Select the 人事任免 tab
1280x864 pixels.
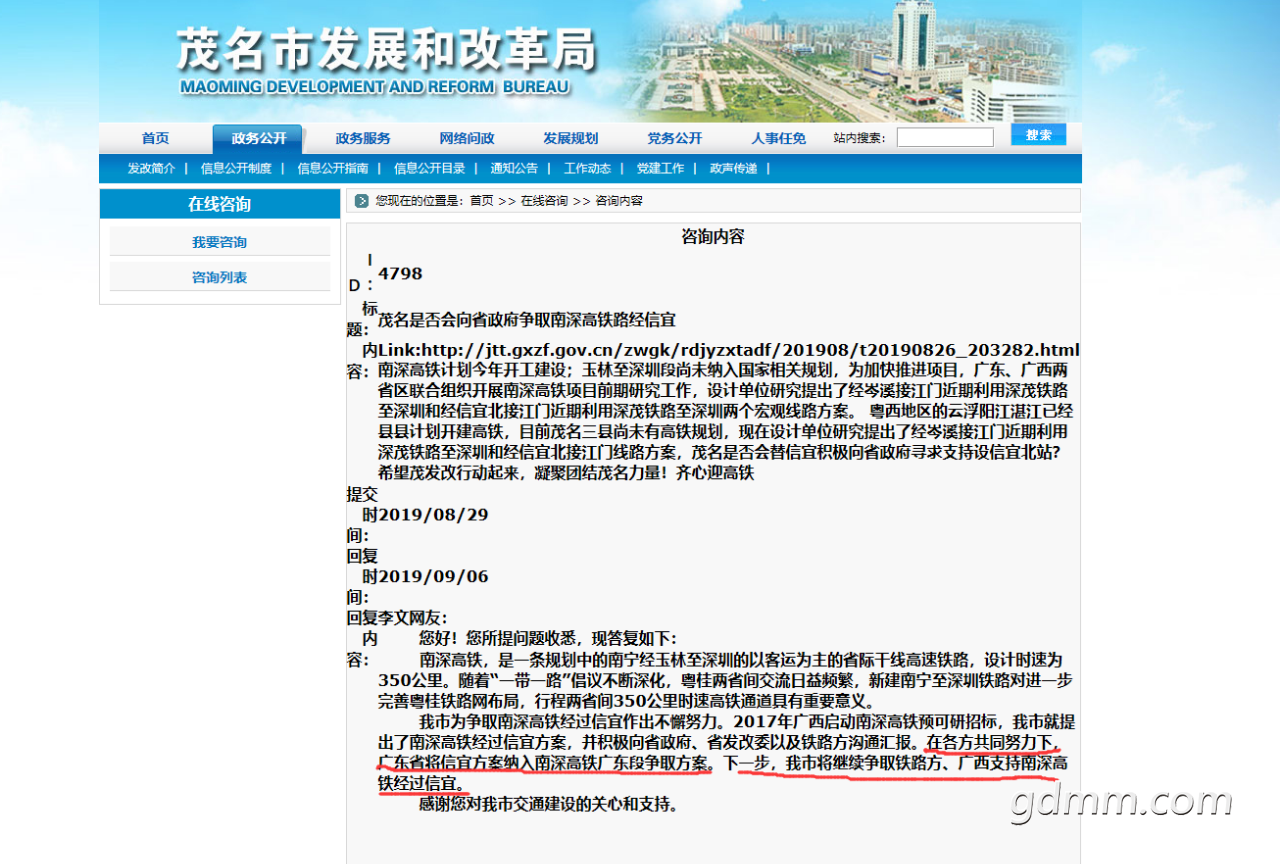[x=779, y=139]
